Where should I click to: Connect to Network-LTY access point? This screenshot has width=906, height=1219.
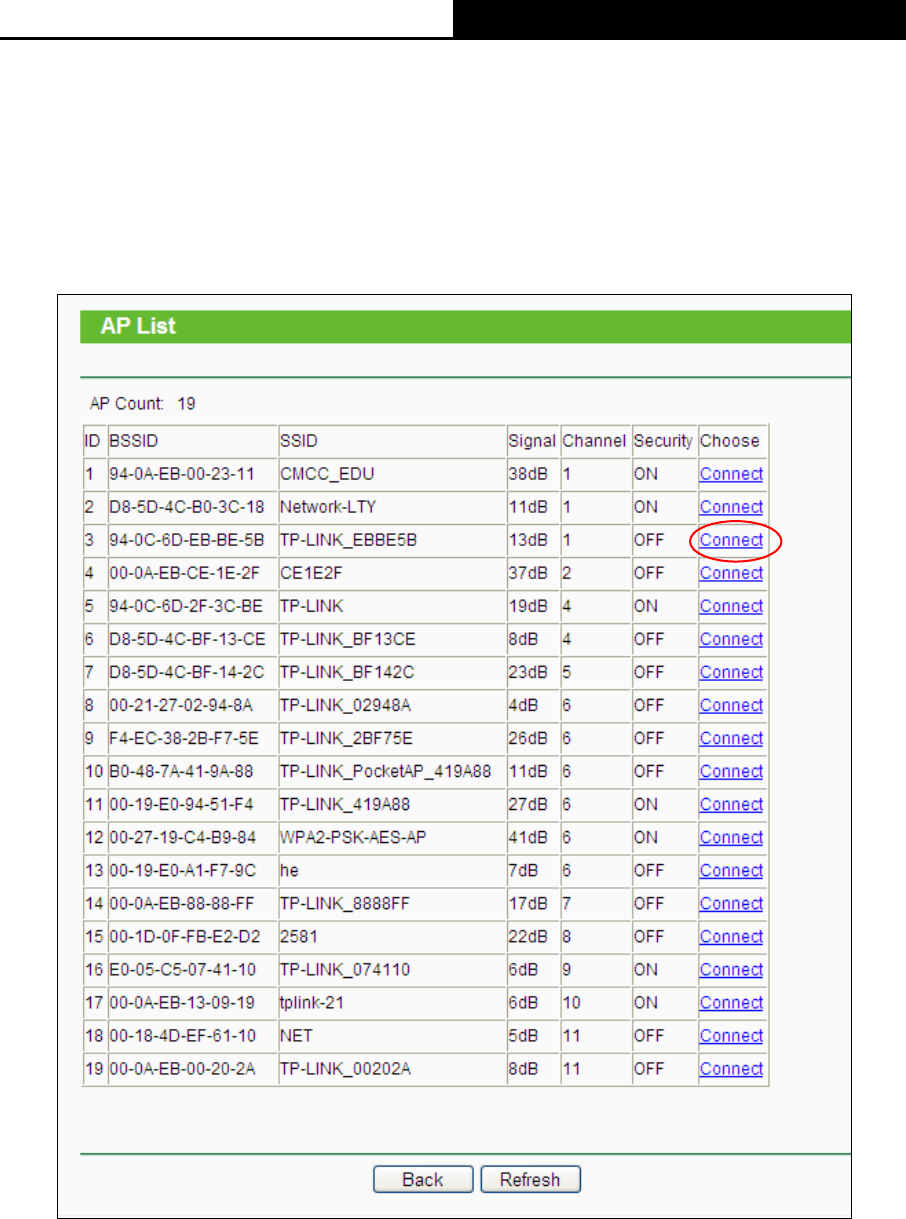pyautogui.click(x=731, y=507)
